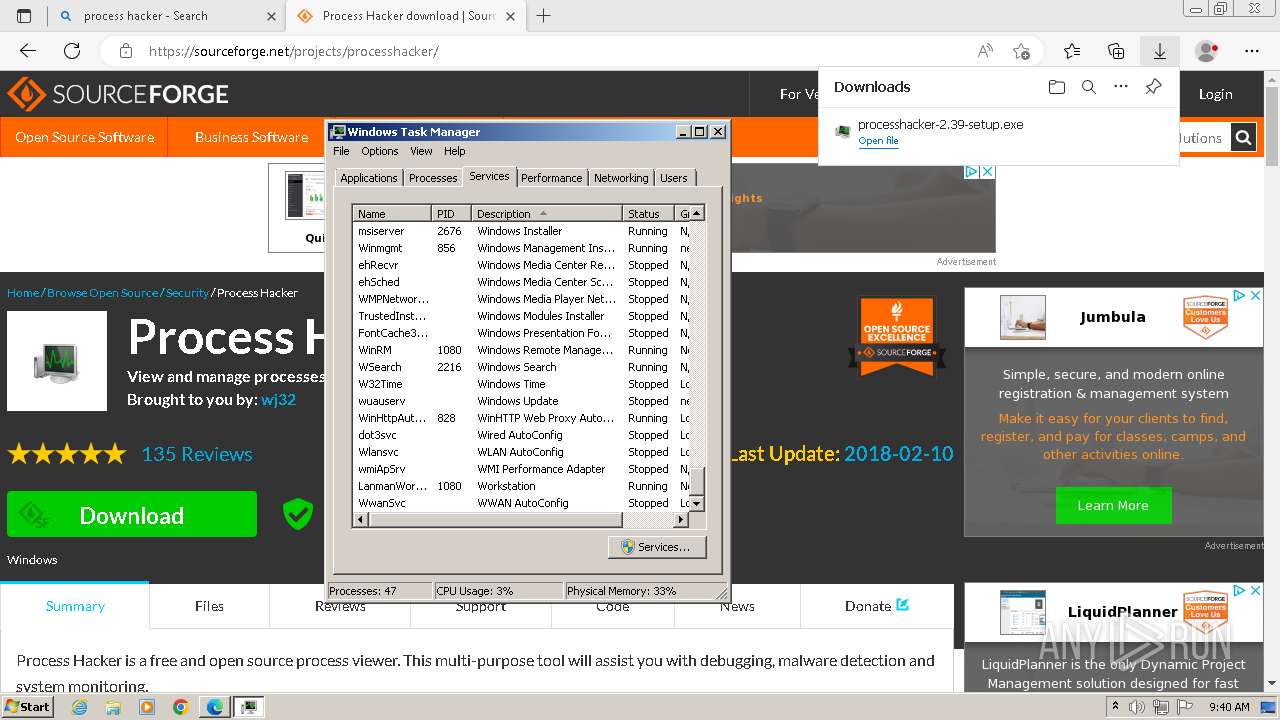Select the WSearch service row
The width and height of the screenshot is (1280, 720).
522,367
